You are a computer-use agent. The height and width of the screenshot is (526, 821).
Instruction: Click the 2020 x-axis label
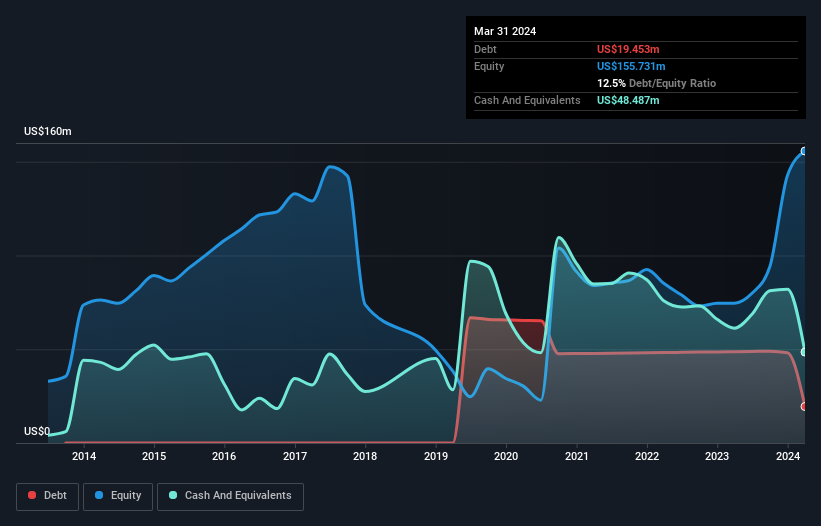coord(506,456)
